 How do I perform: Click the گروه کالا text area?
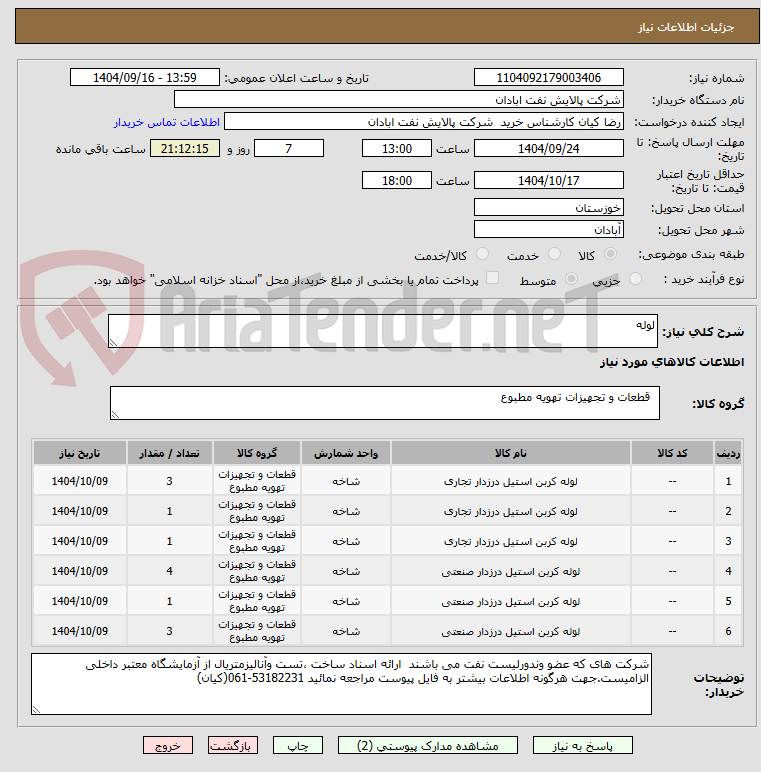pyautogui.click(x=384, y=403)
